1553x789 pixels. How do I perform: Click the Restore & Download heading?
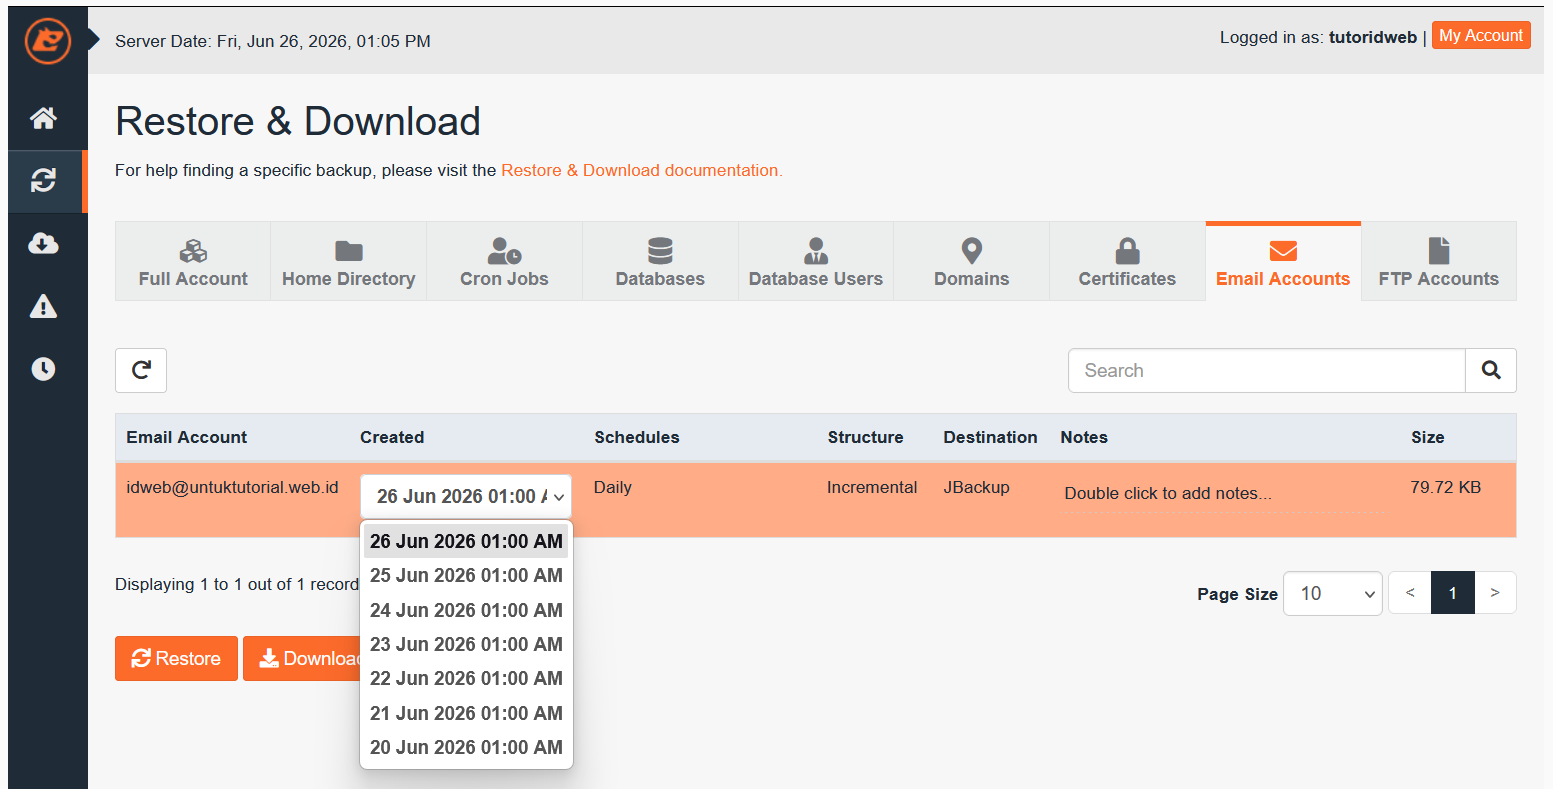coord(298,121)
